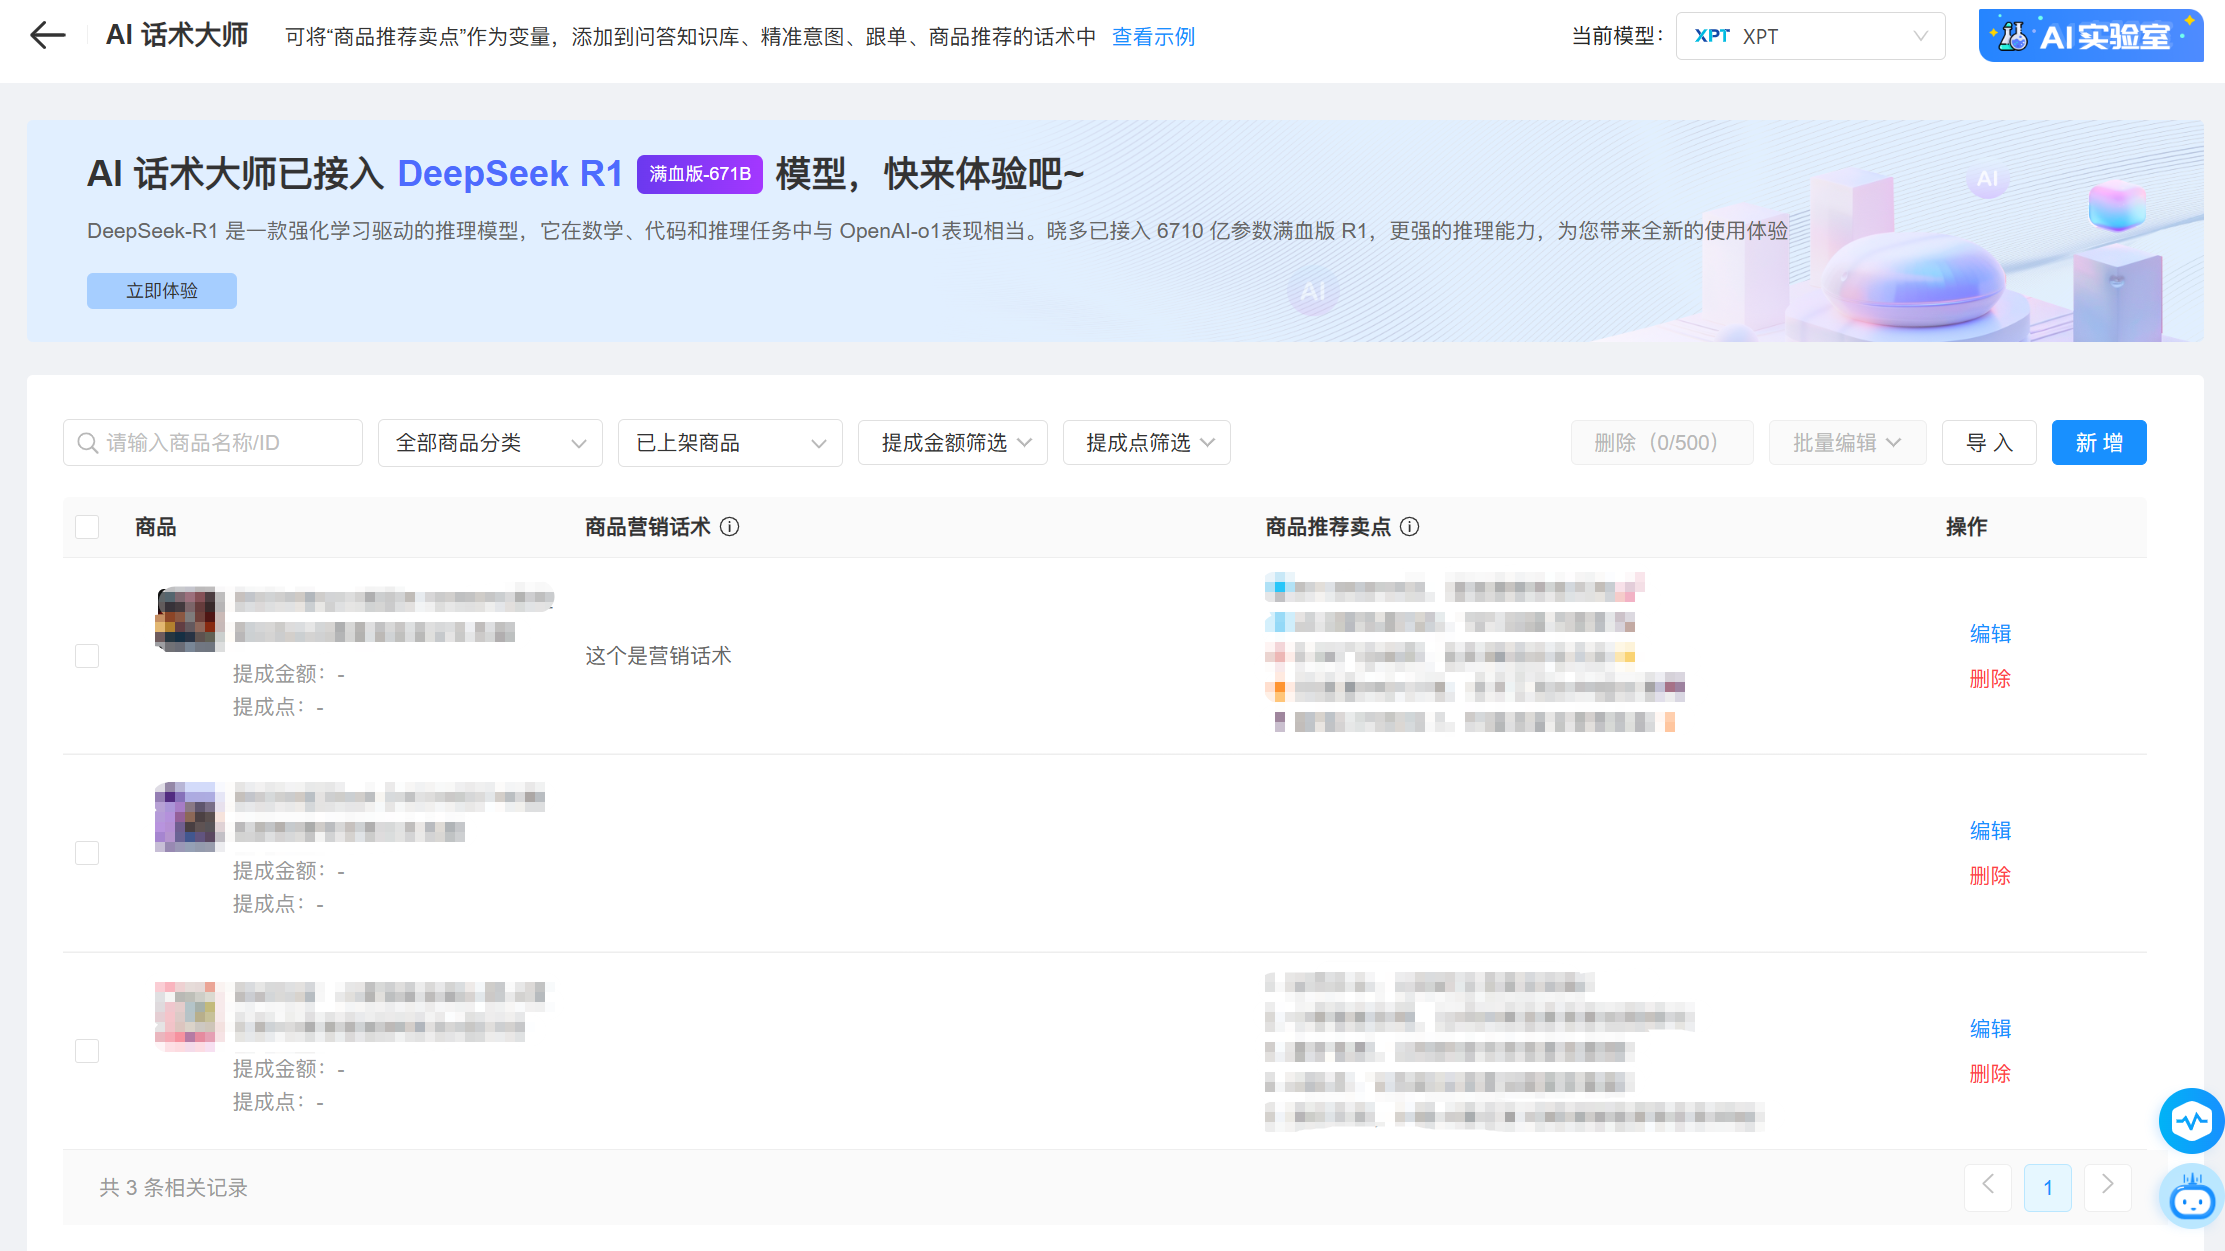Click the 立即体验 banner button

coord(162,291)
